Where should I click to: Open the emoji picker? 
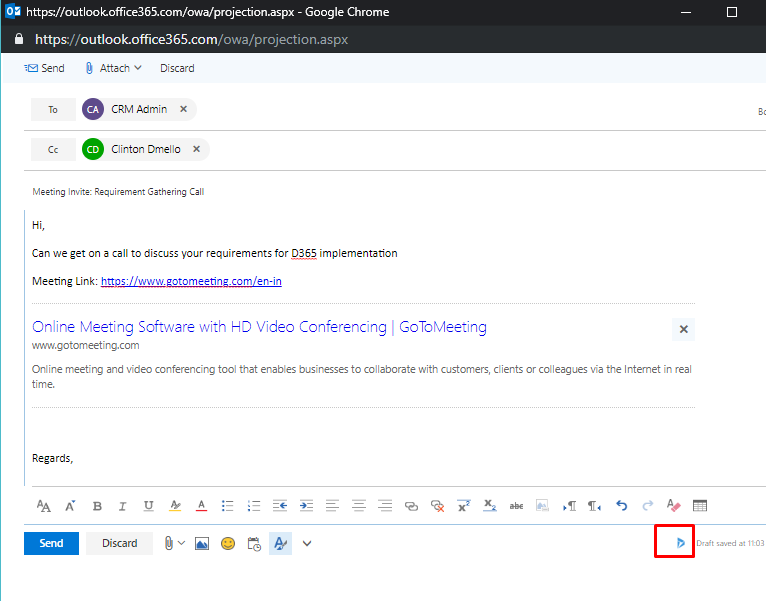[228, 543]
